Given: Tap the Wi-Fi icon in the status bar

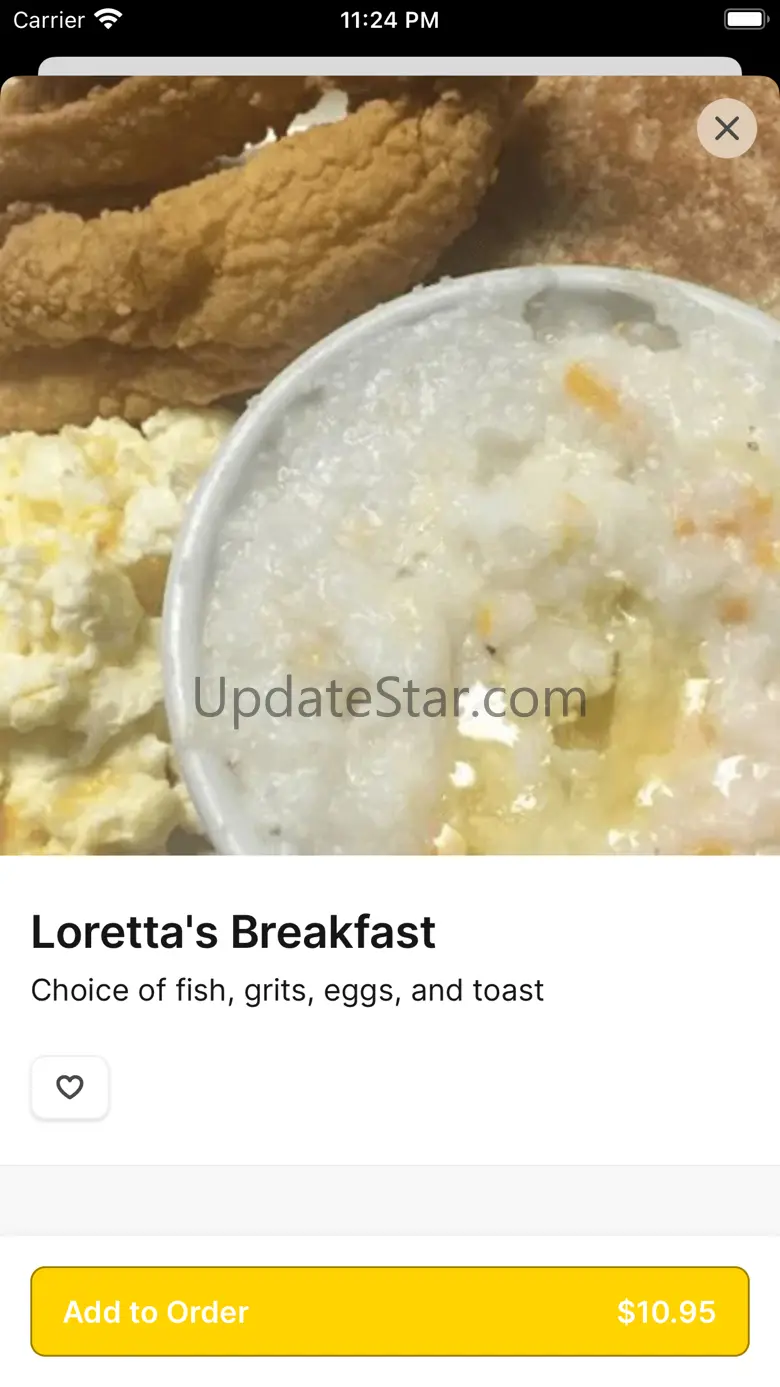Looking at the screenshot, I should click(107, 19).
